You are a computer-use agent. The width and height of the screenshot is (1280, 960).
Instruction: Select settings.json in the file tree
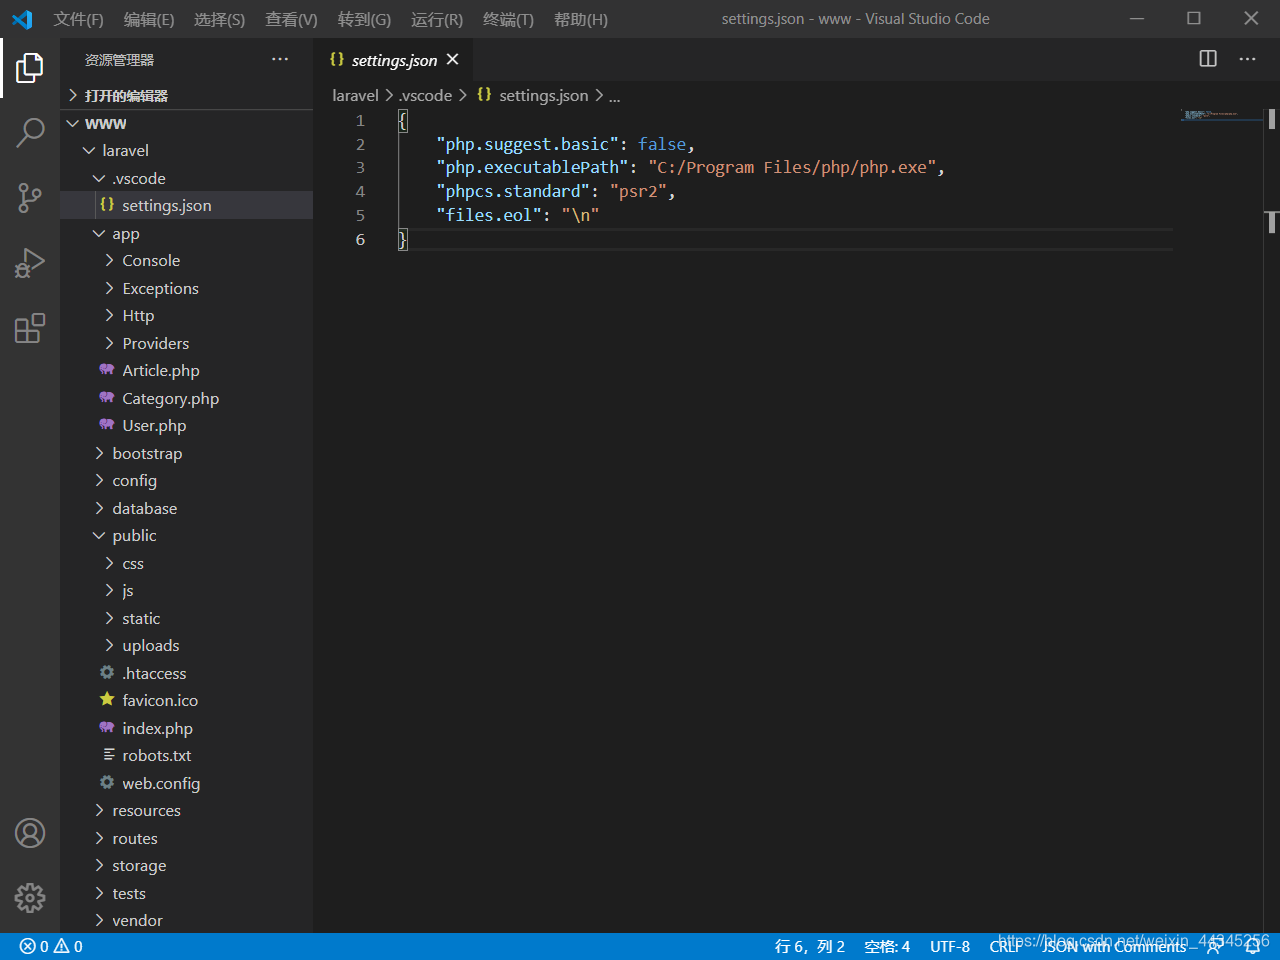pyautogui.click(x=186, y=205)
